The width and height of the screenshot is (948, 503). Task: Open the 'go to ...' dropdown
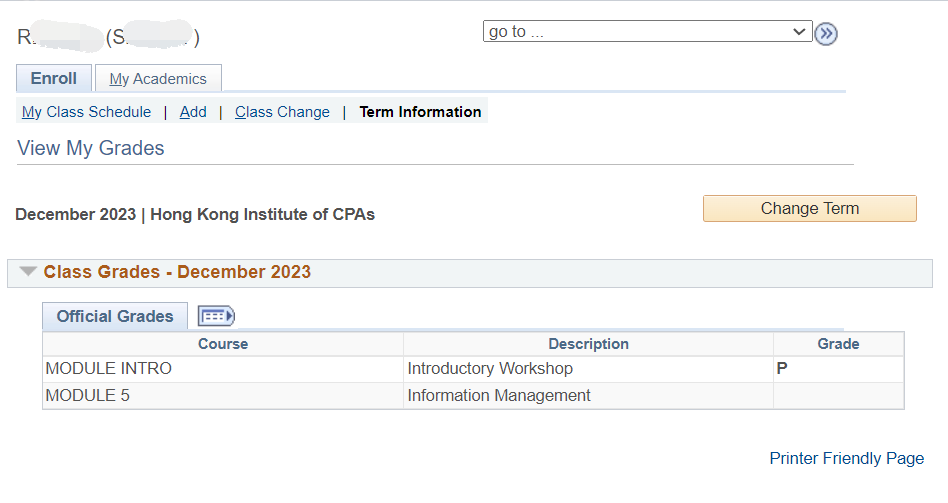coord(647,31)
